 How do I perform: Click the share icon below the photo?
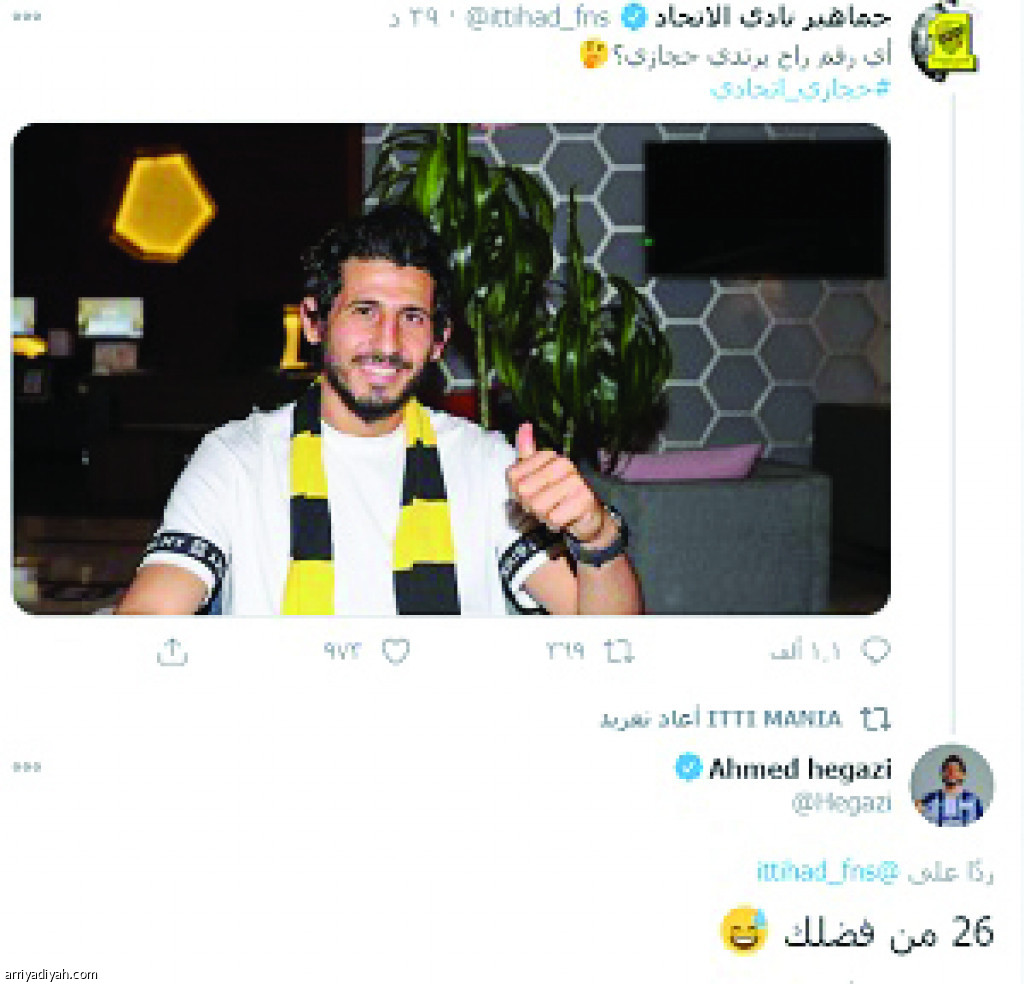pos(172,652)
